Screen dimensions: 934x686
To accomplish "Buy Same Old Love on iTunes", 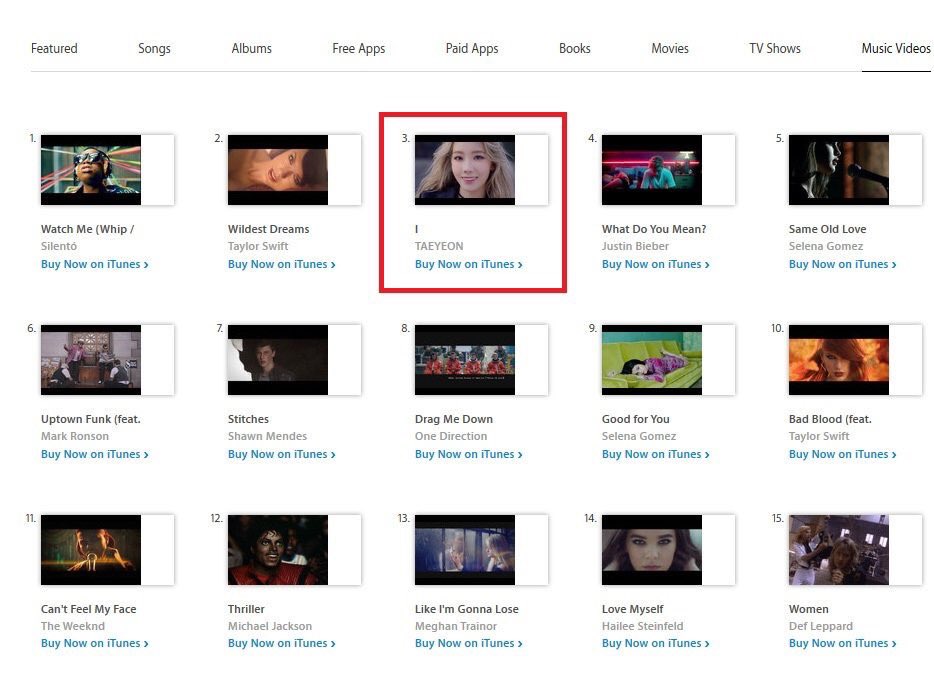I will pos(843,264).
